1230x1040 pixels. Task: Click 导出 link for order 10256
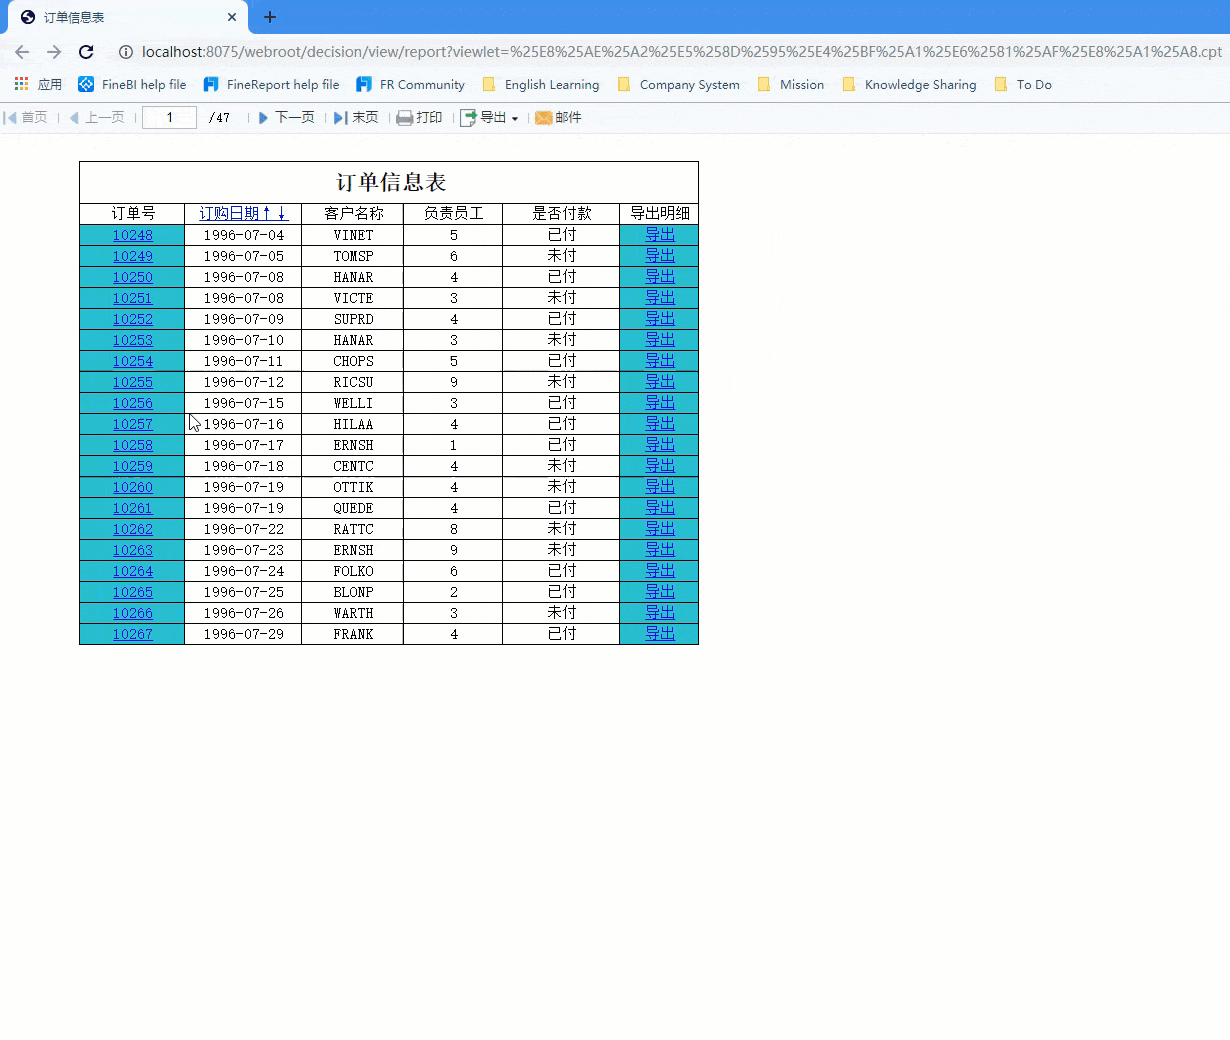click(660, 403)
